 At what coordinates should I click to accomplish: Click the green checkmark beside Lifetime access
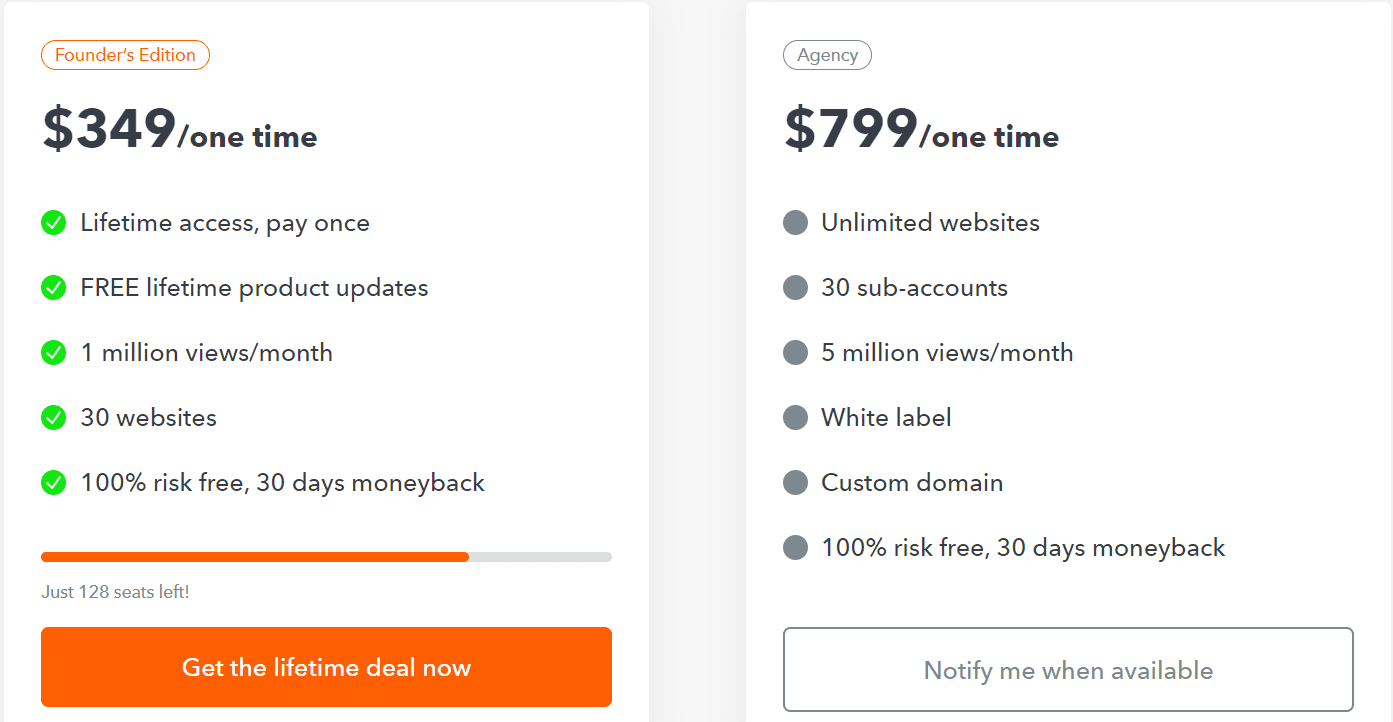click(53, 222)
